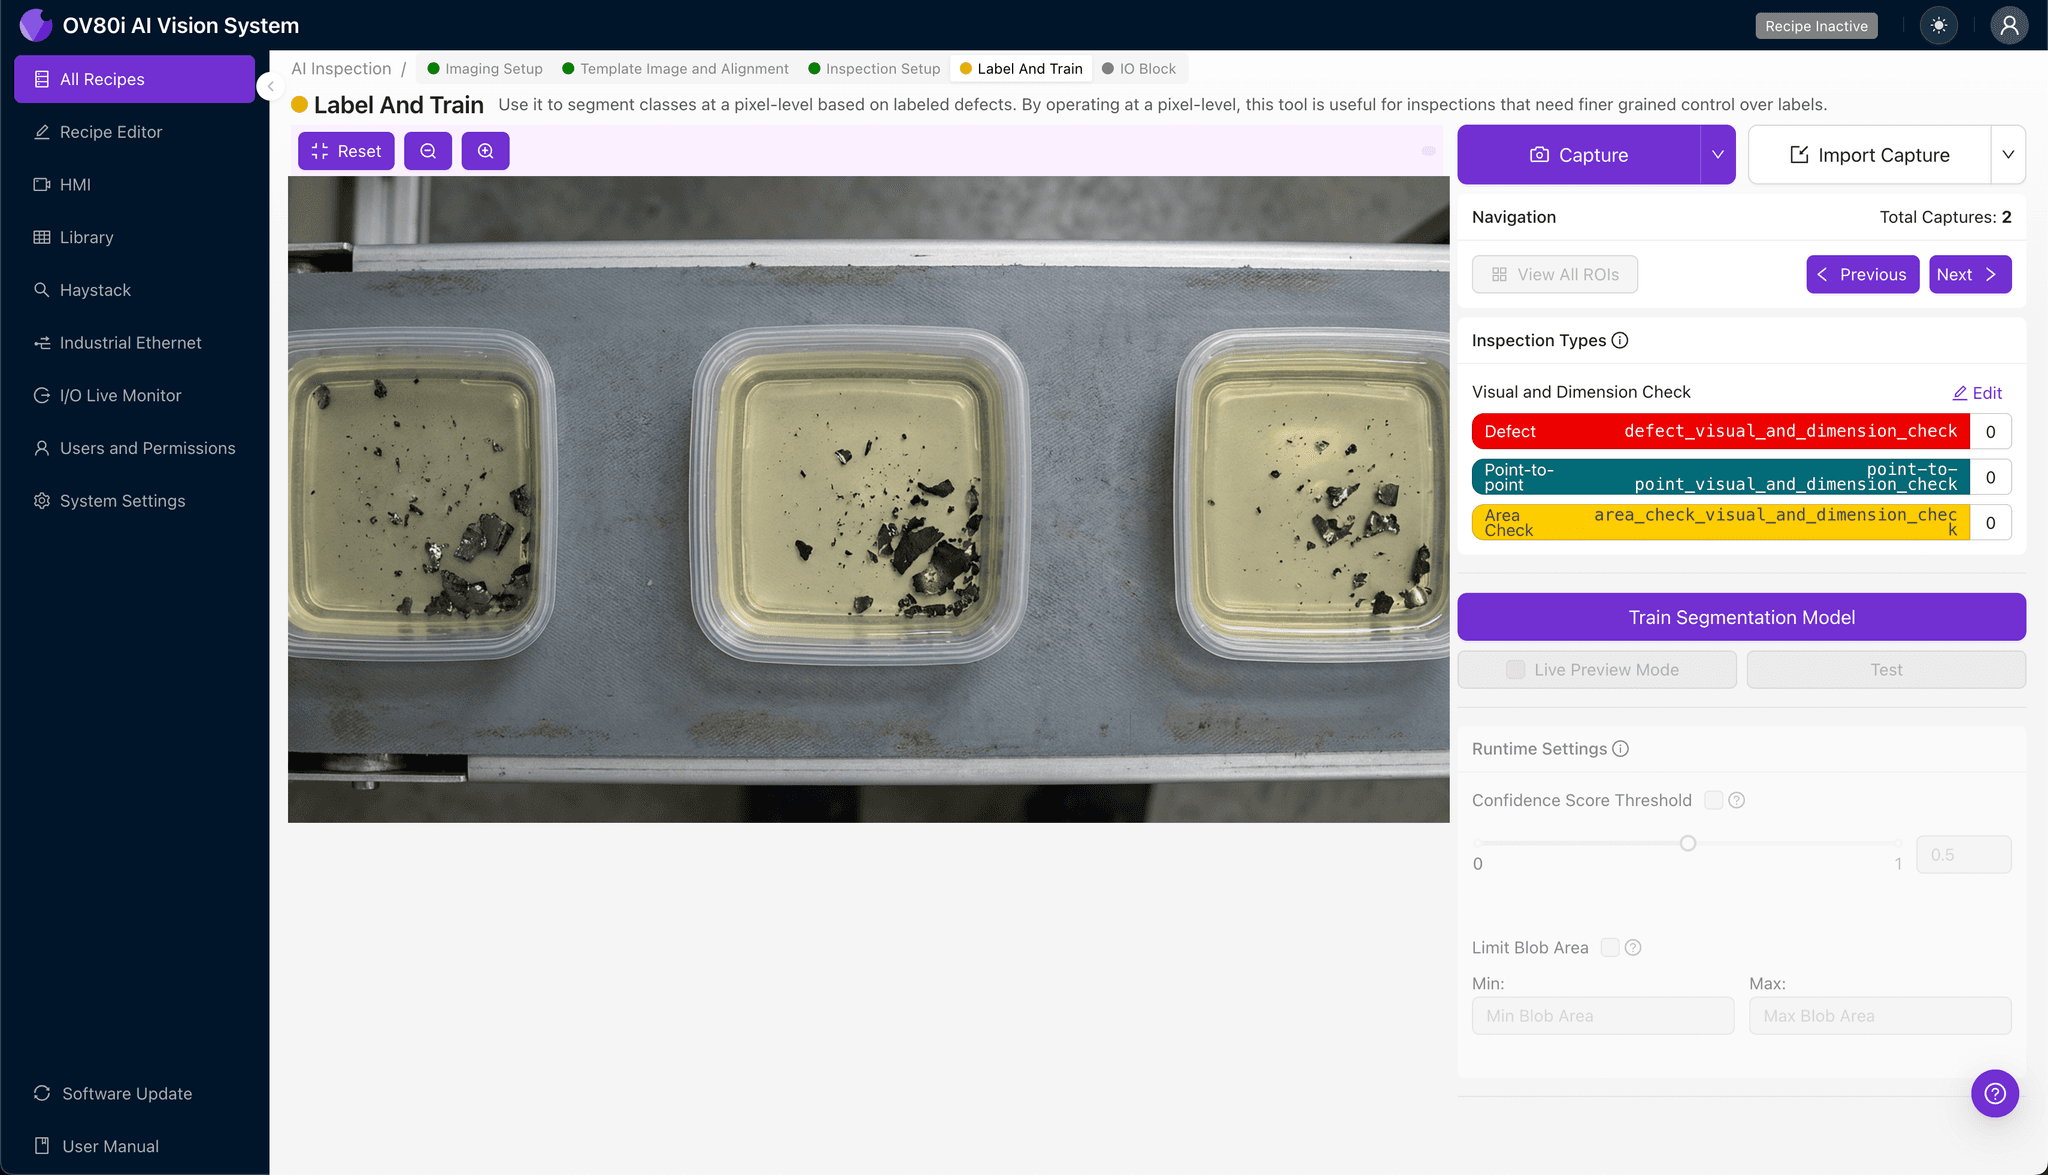
Task: Open the I/O Live Monitor
Action: tap(118, 395)
